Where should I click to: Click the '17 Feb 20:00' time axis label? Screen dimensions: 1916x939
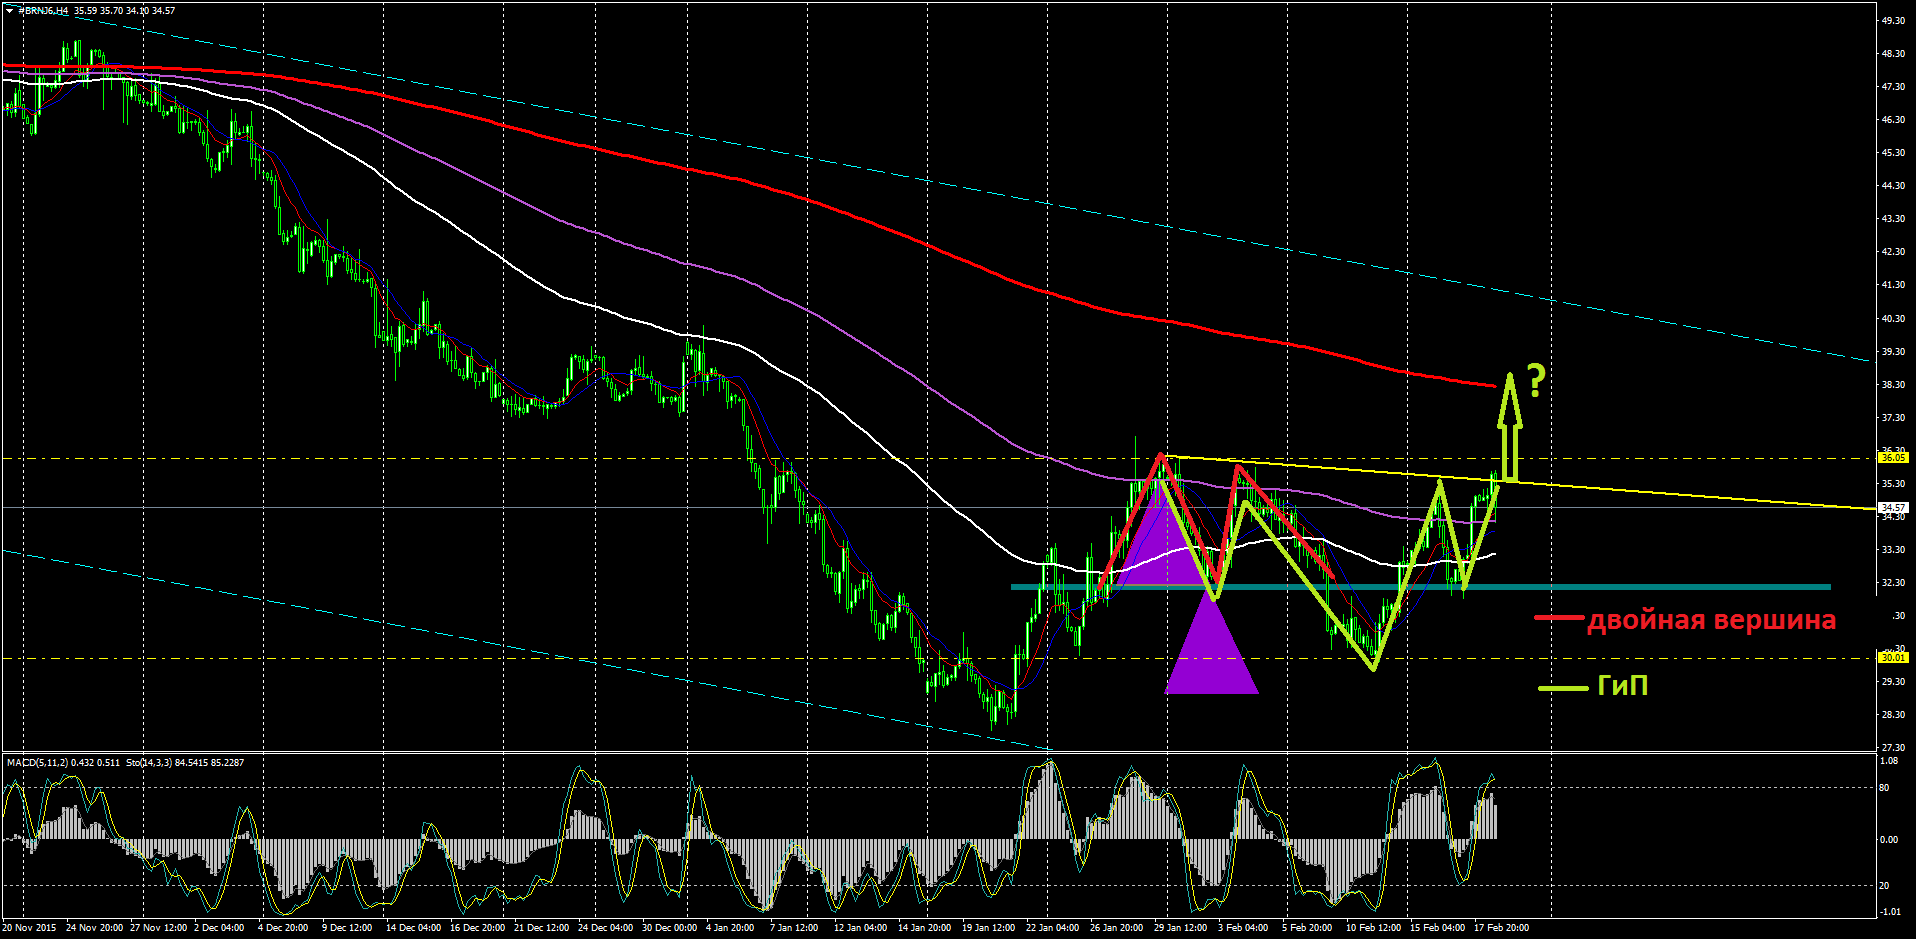(x=1501, y=928)
